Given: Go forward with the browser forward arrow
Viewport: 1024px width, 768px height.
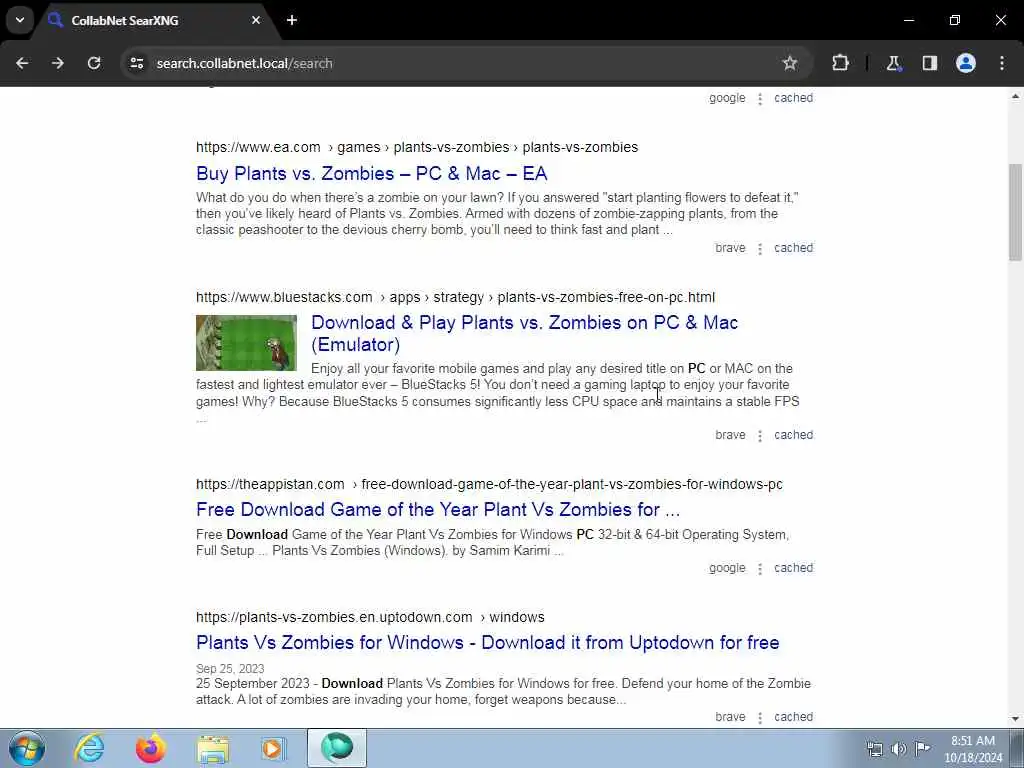Looking at the screenshot, I should pyautogui.click(x=58, y=63).
